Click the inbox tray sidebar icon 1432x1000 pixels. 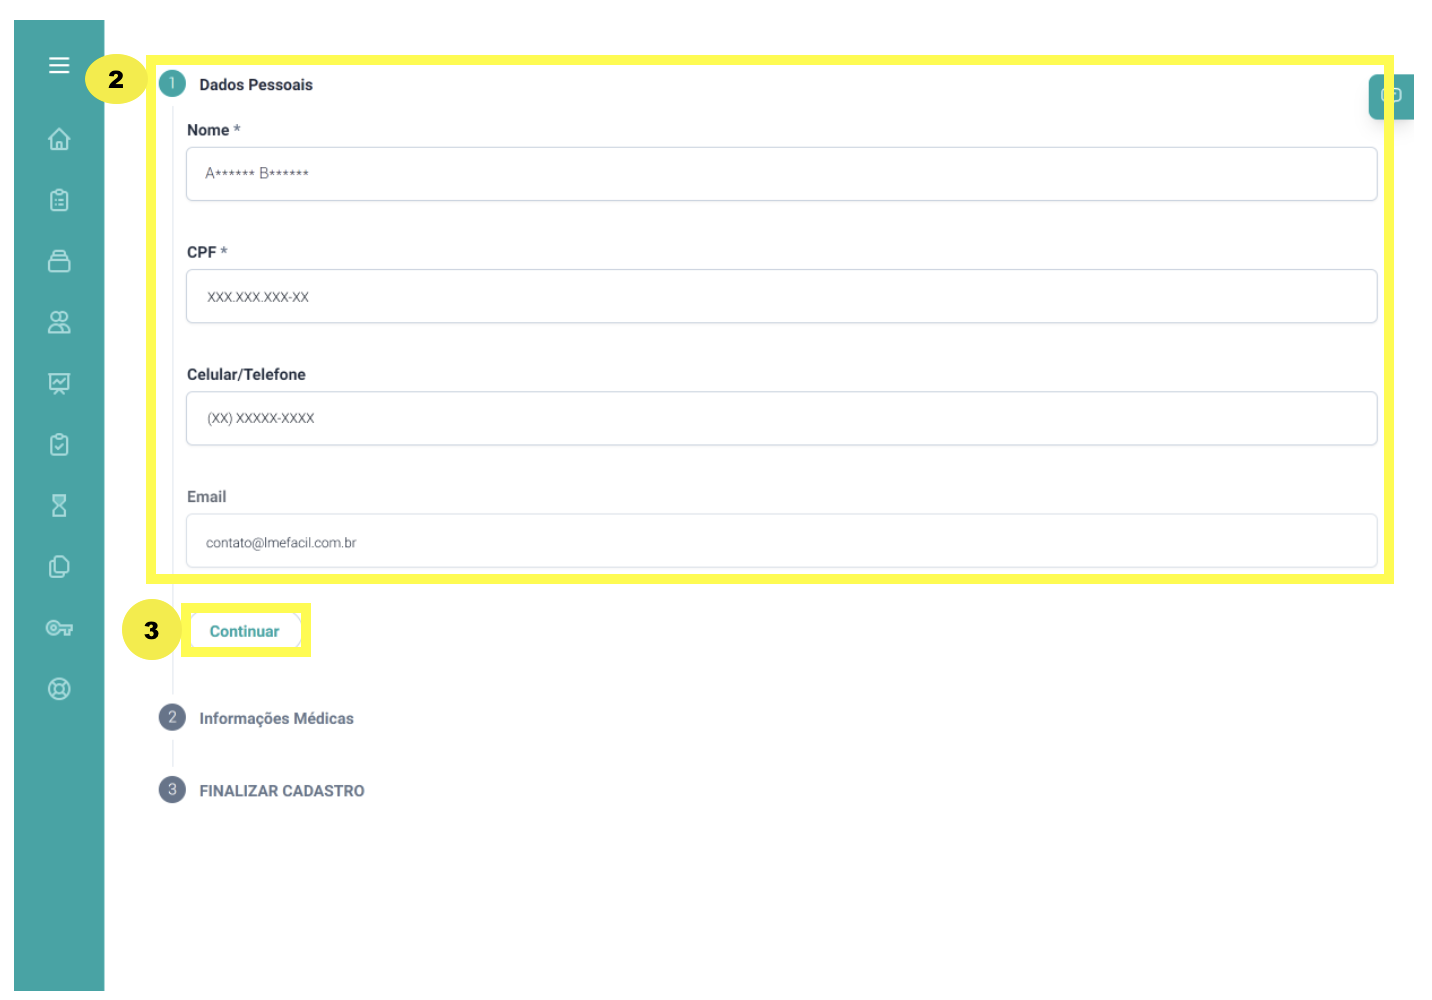59,261
